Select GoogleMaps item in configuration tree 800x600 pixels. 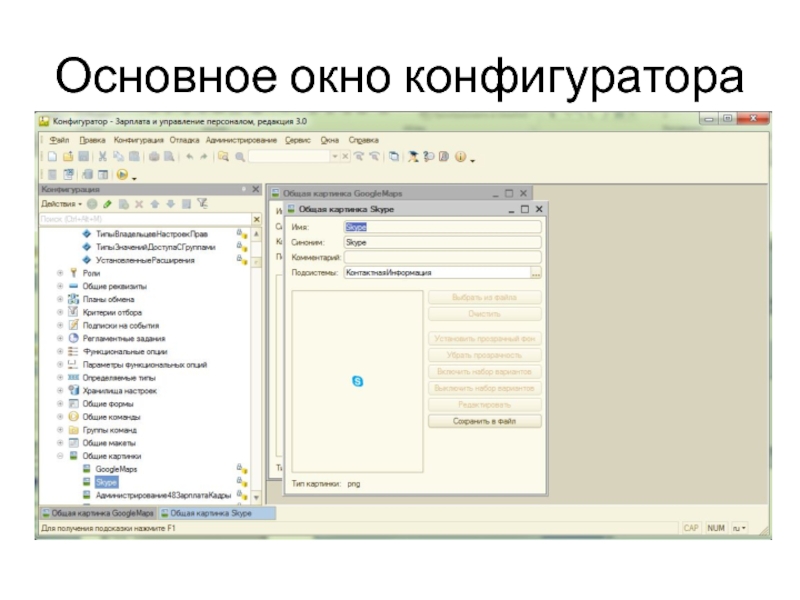coord(116,468)
